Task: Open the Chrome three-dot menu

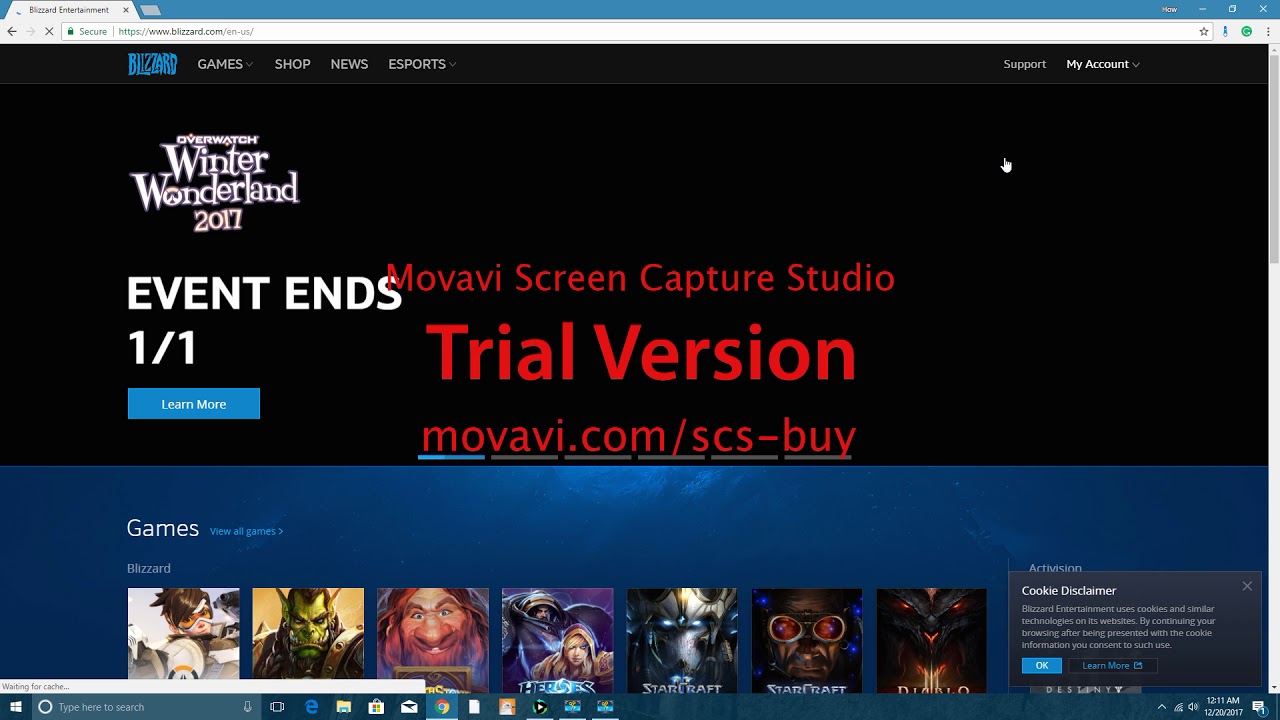Action: coord(1268,31)
